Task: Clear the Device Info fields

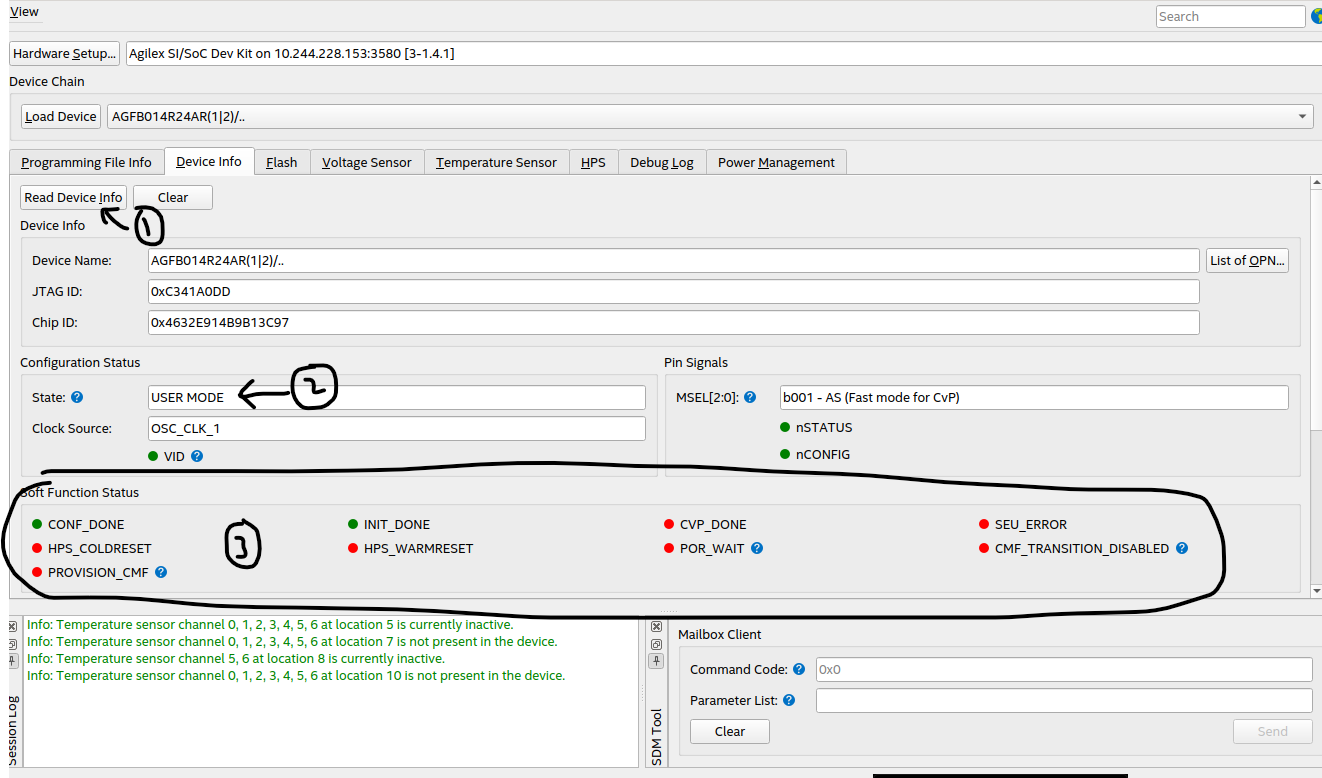Action: [x=173, y=197]
